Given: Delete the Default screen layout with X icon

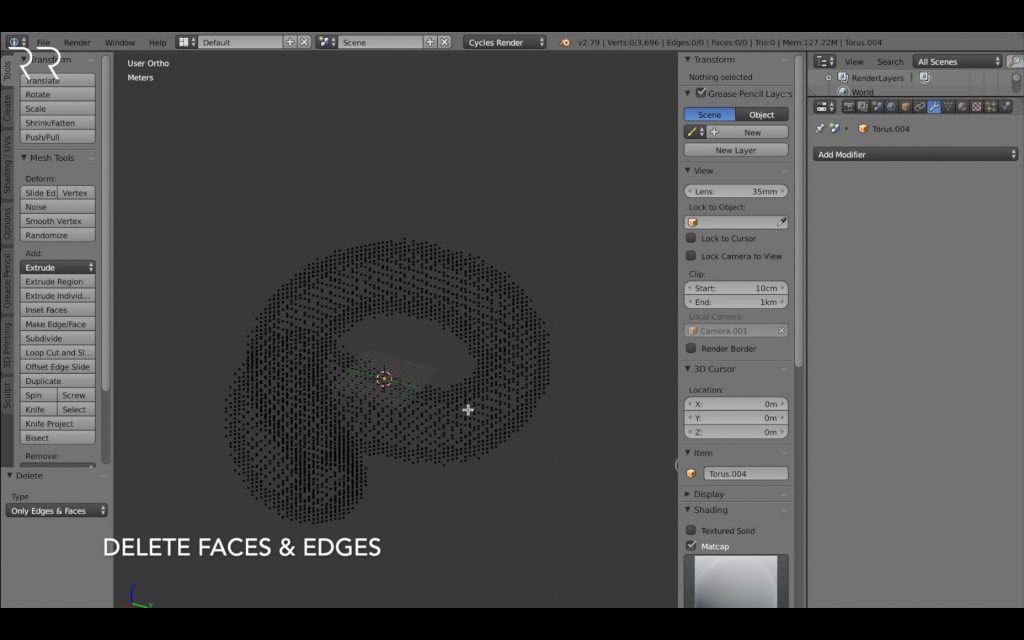Looking at the screenshot, I should click(x=304, y=42).
